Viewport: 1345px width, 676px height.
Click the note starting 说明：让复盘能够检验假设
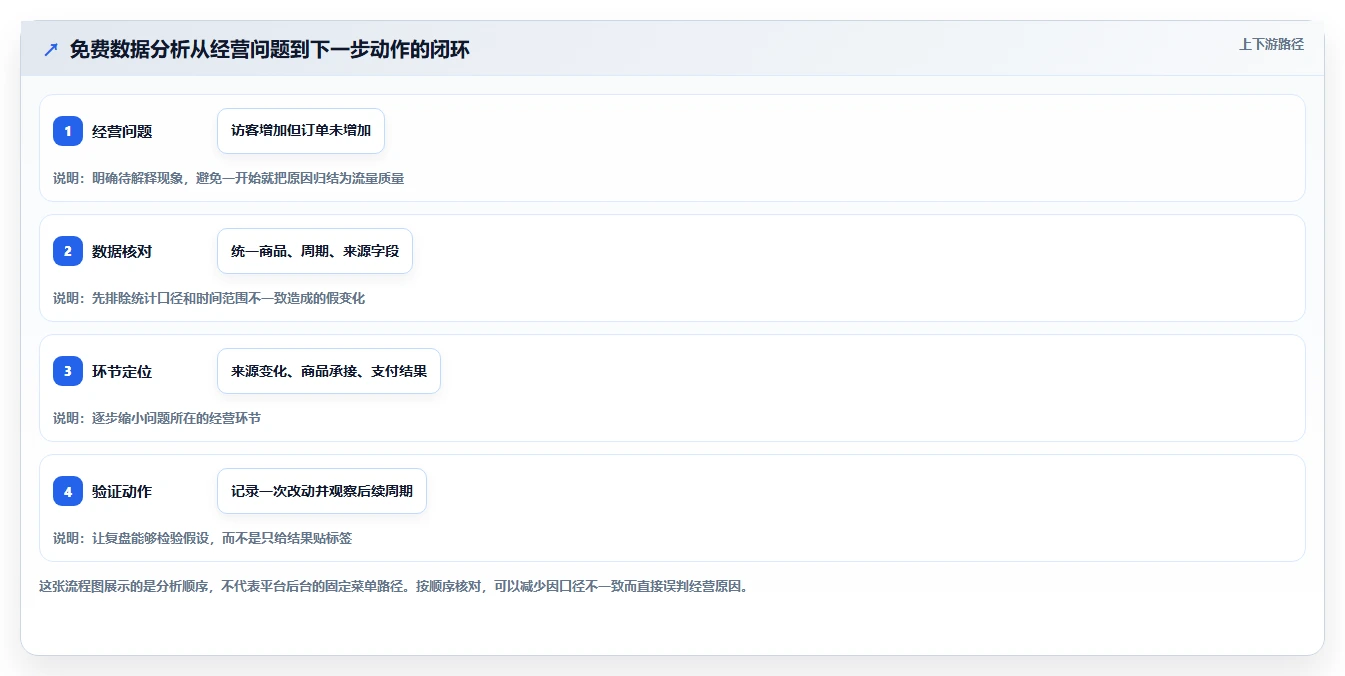(x=203, y=538)
